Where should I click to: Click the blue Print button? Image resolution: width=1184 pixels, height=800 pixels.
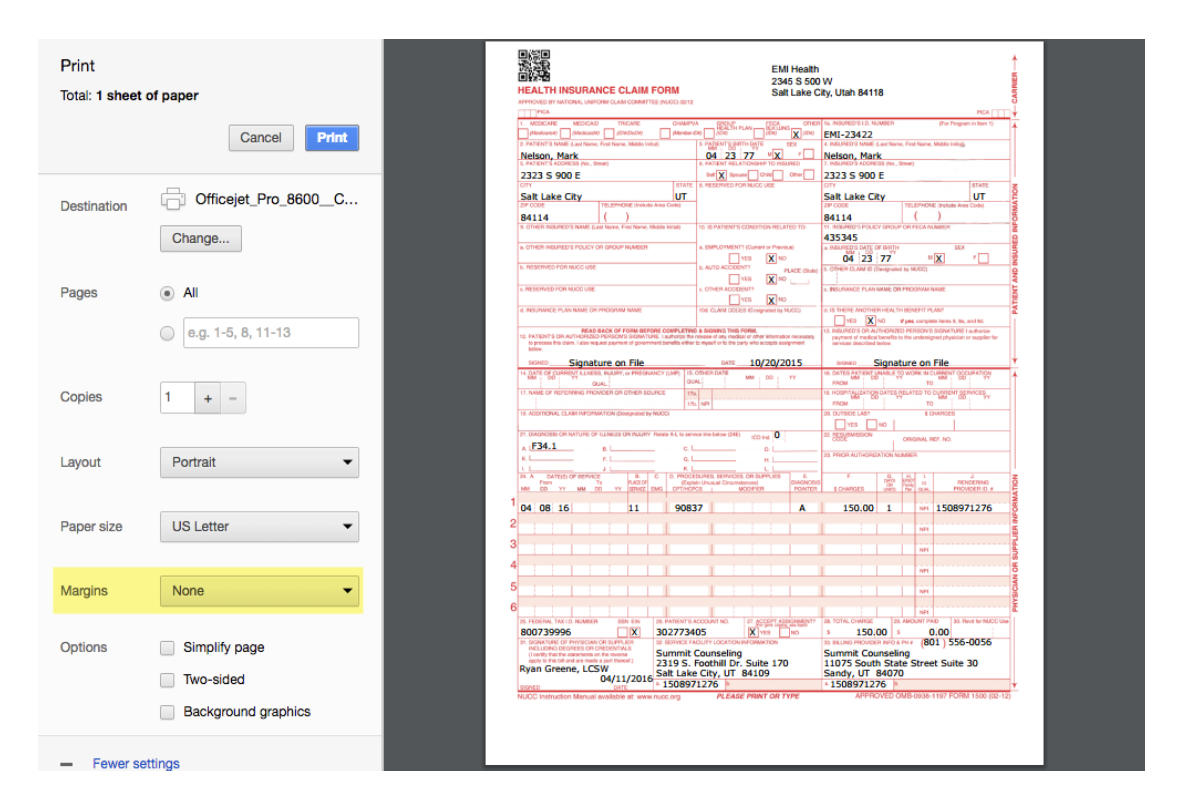pos(331,138)
